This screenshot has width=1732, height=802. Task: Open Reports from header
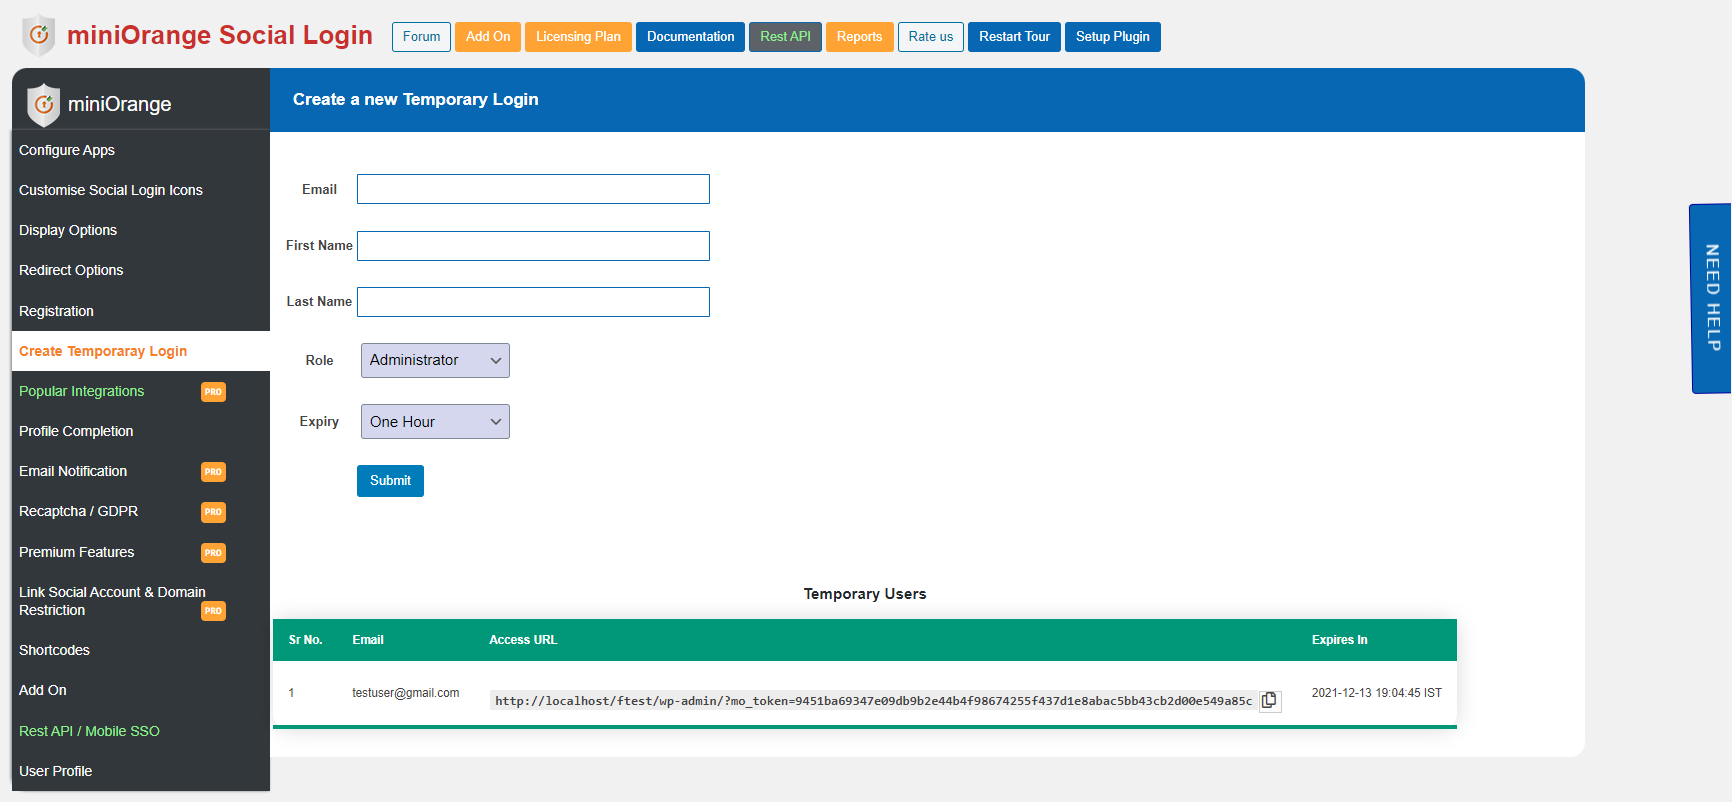point(859,37)
